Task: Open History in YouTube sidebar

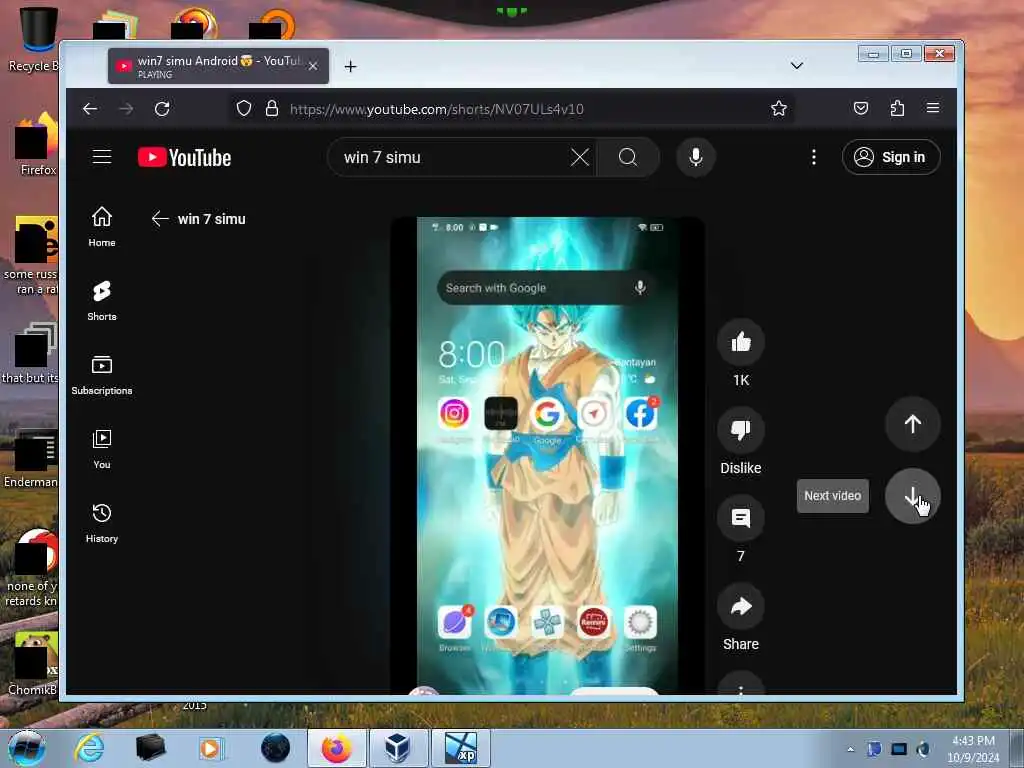Action: coord(102,523)
